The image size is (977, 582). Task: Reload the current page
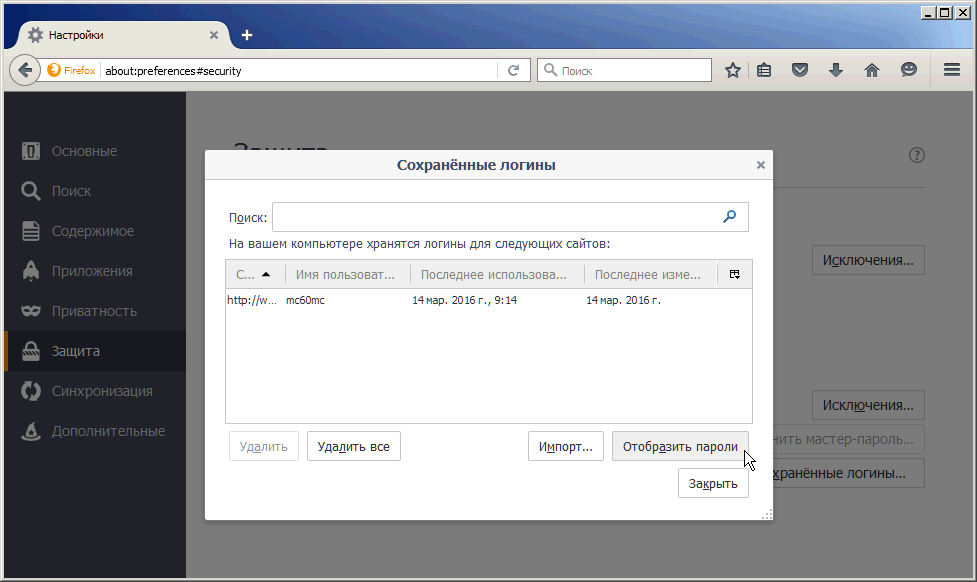513,70
